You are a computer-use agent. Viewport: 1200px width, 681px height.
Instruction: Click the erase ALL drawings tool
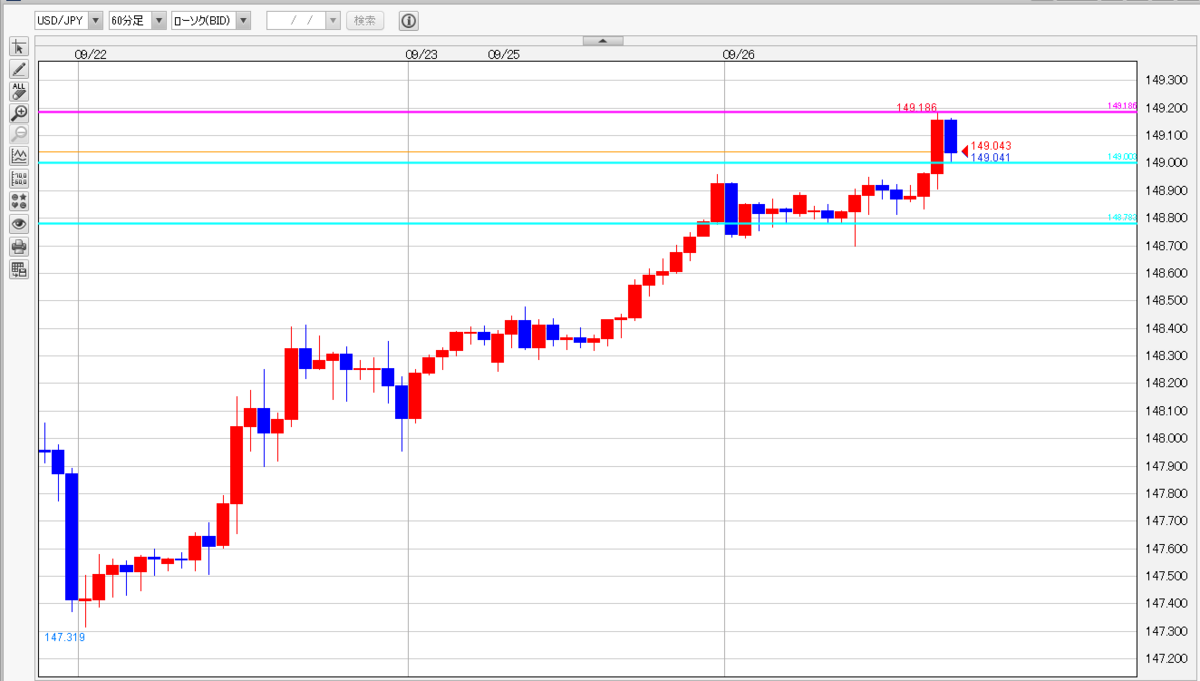(19, 91)
